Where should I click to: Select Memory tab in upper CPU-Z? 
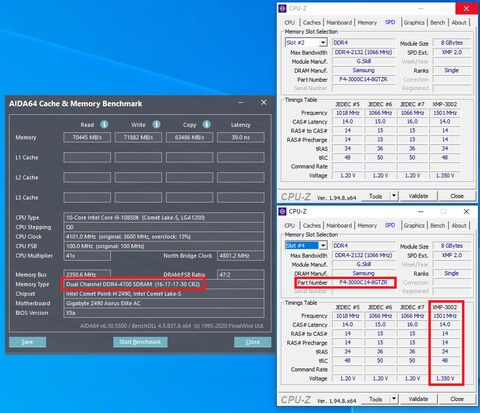367,22
